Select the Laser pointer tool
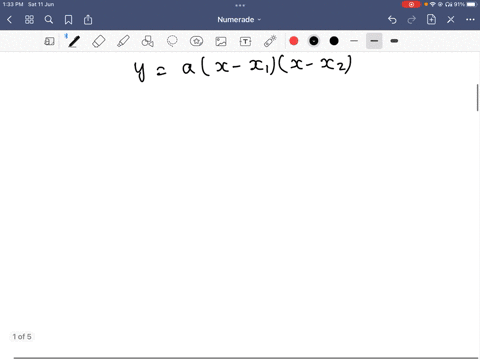The width and height of the screenshot is (480, 360). click(x=270, y=41)
